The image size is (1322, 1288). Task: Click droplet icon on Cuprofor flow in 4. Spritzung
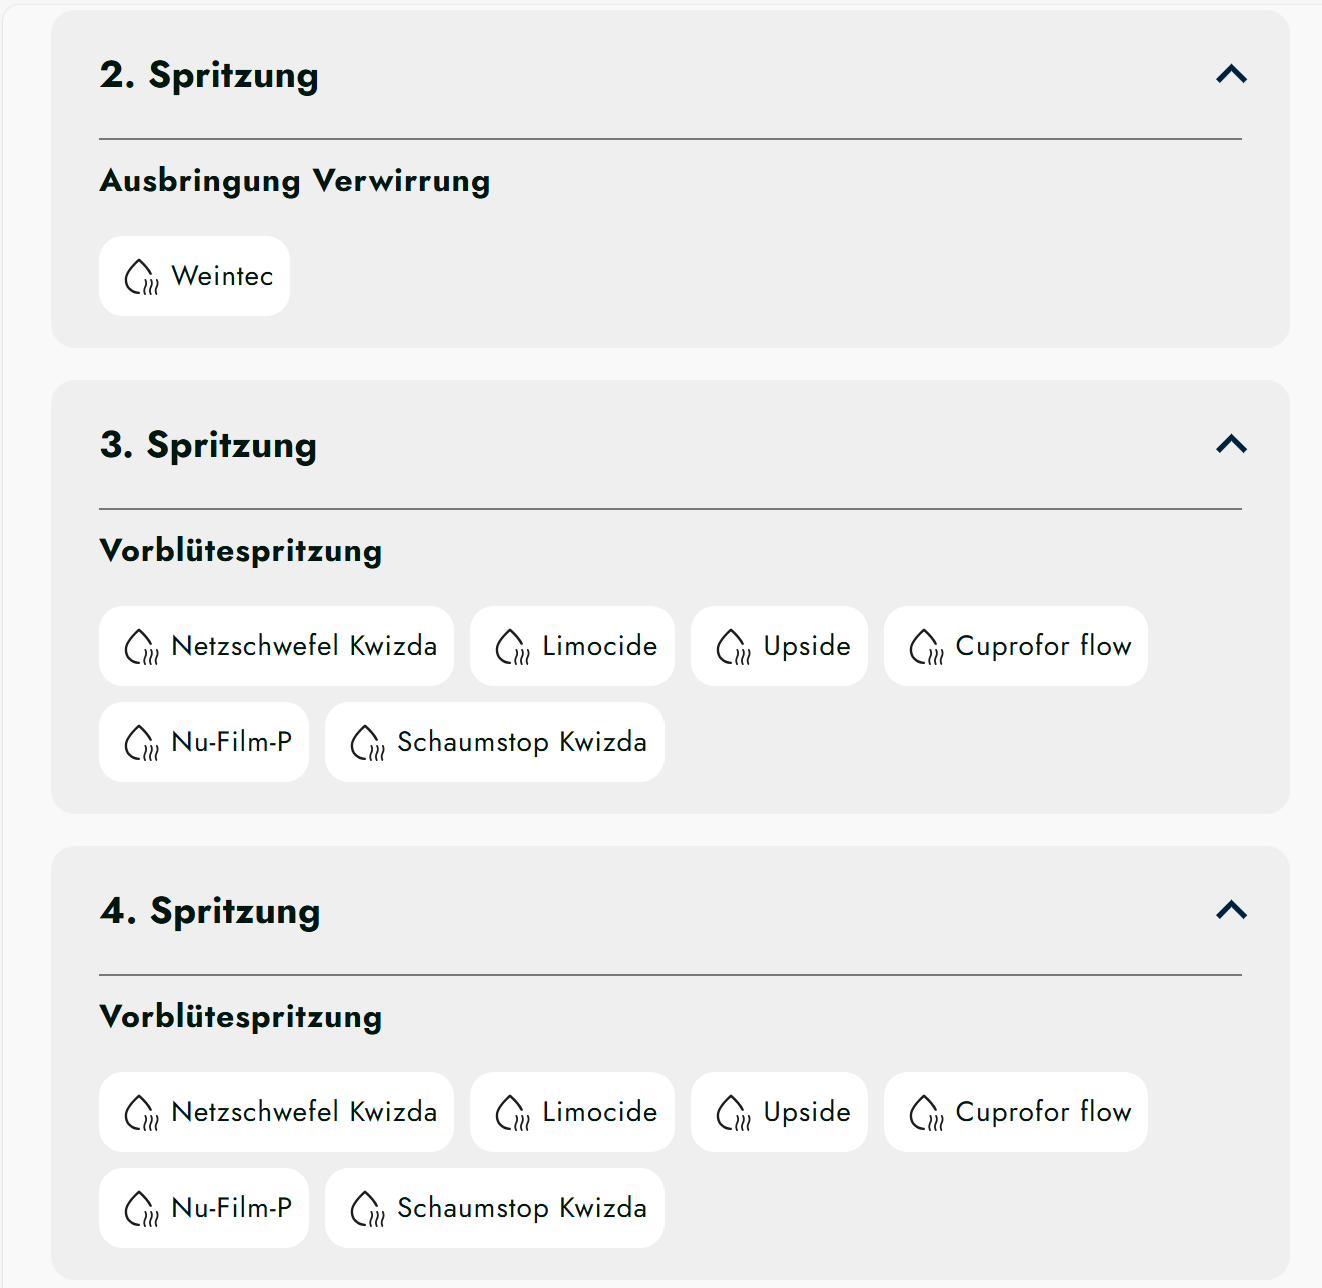(926, 1113)
